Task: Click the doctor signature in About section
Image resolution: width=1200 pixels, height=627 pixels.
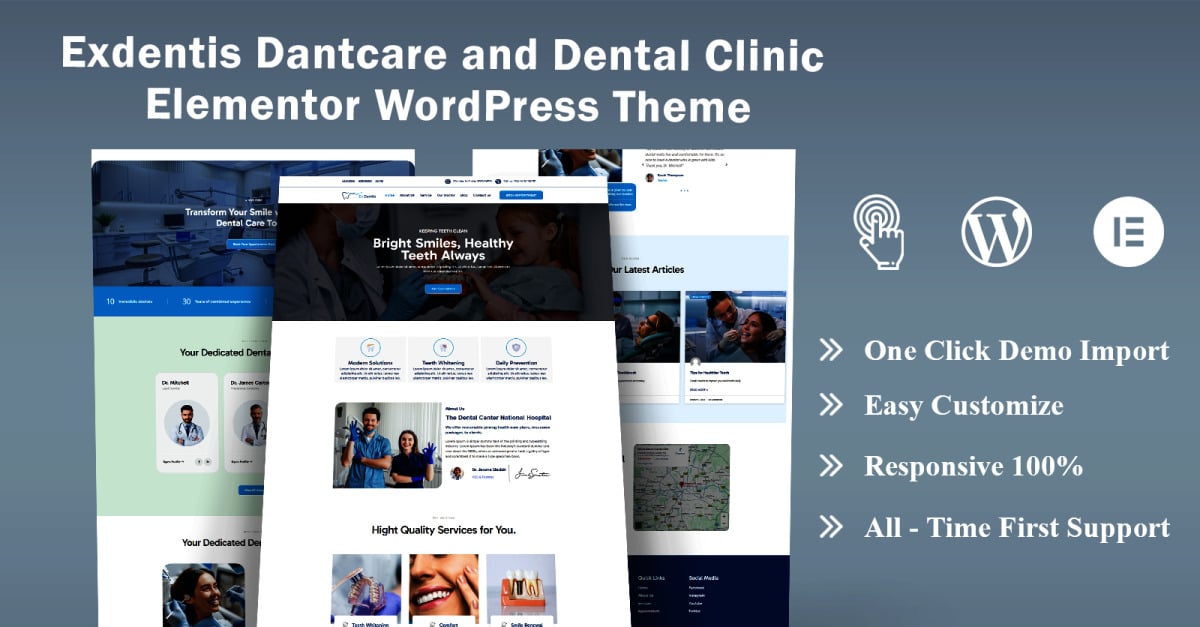Action: [x=532, y=472]
